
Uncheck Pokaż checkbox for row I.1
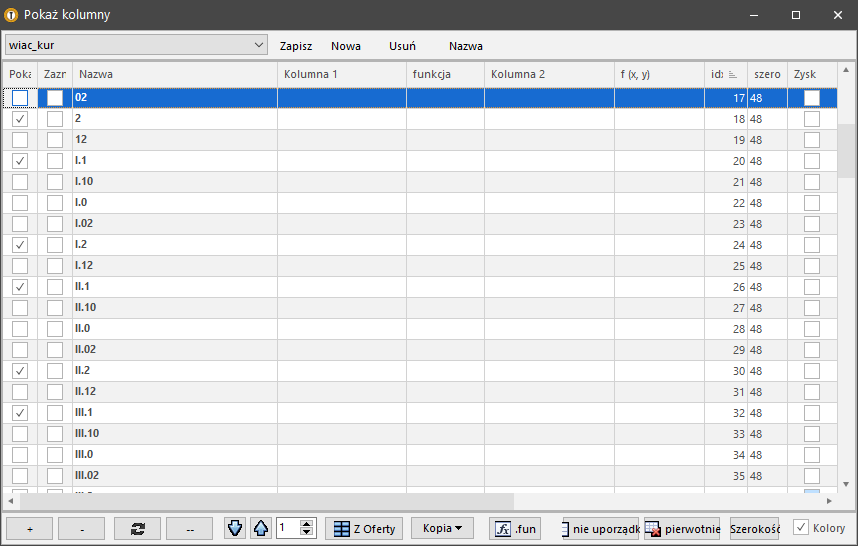coord(20,161)
